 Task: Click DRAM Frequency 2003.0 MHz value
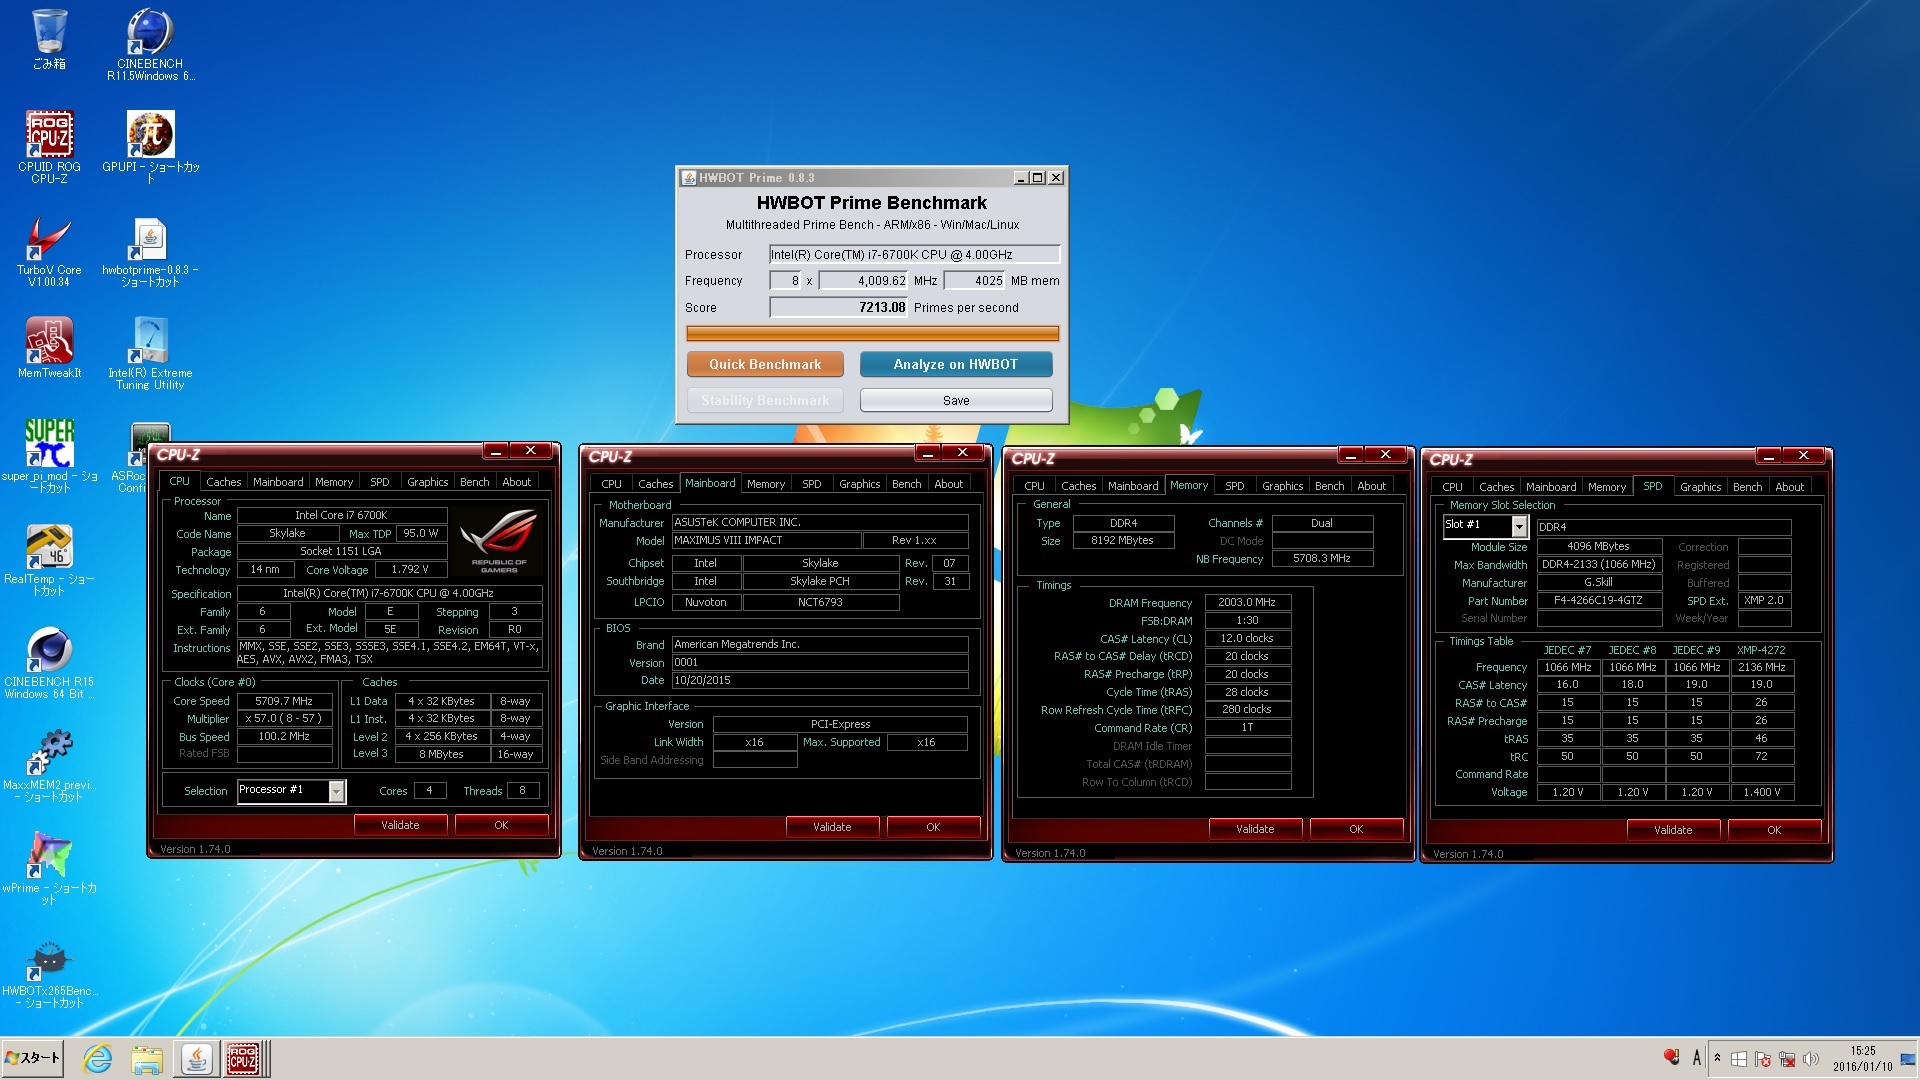pos(1247,602)
